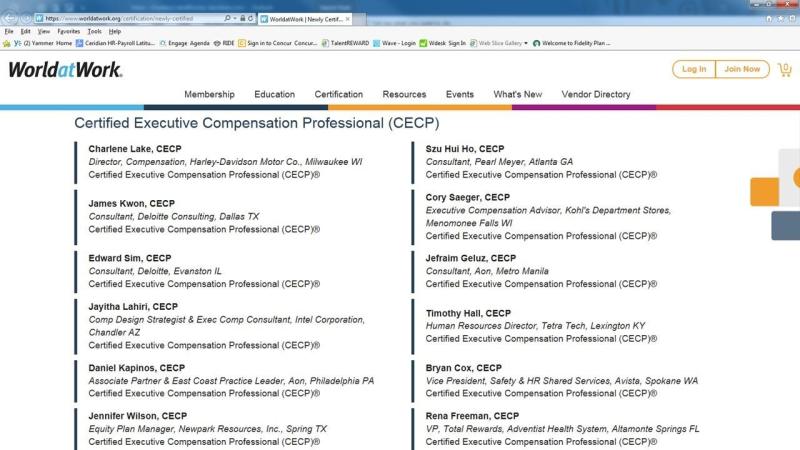Click the Certified Executive Compensation Professional heading
This screenshot has width=800, height=450.
coord(257,123)
